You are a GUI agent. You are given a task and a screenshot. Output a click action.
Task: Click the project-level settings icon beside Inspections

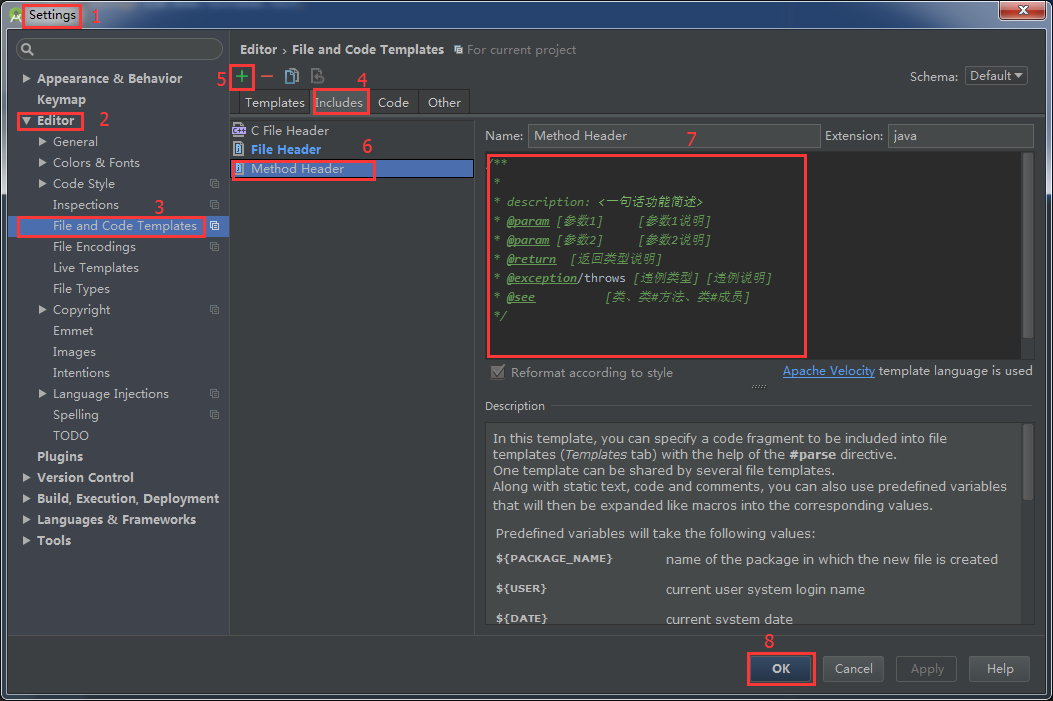(x=214, y=204)
